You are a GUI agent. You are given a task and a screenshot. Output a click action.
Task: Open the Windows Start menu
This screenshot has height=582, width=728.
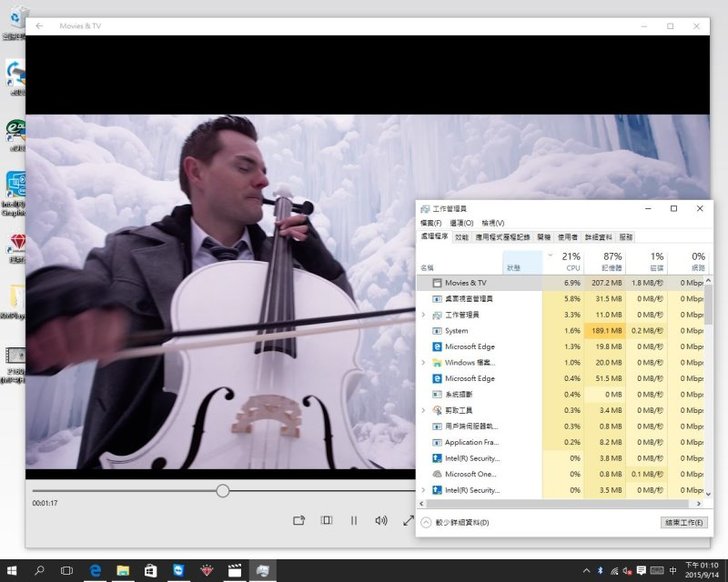(x=13, y=570)
